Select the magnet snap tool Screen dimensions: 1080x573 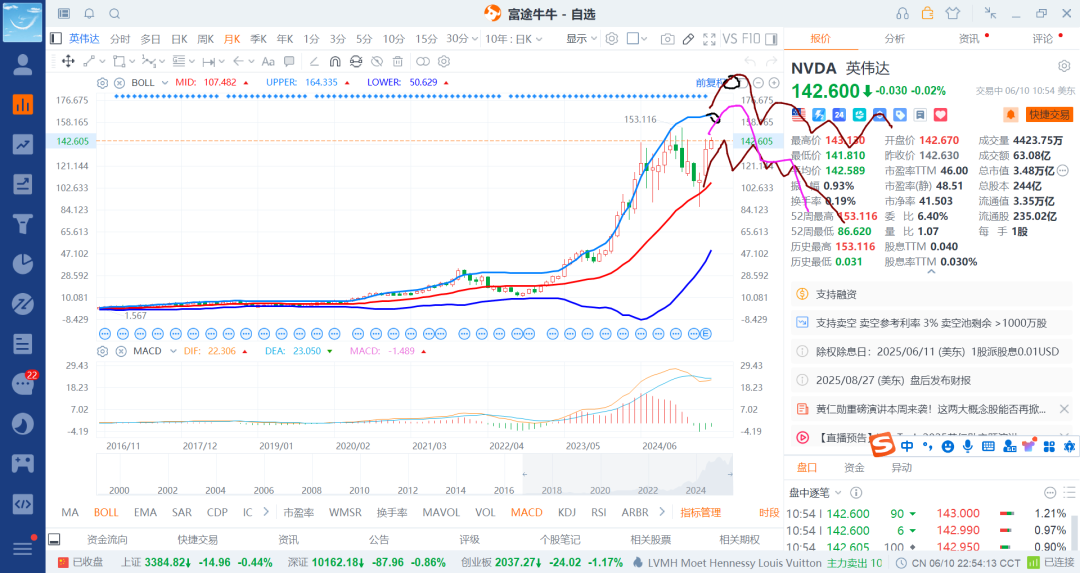pyautogui.click(x=335, y=61)
